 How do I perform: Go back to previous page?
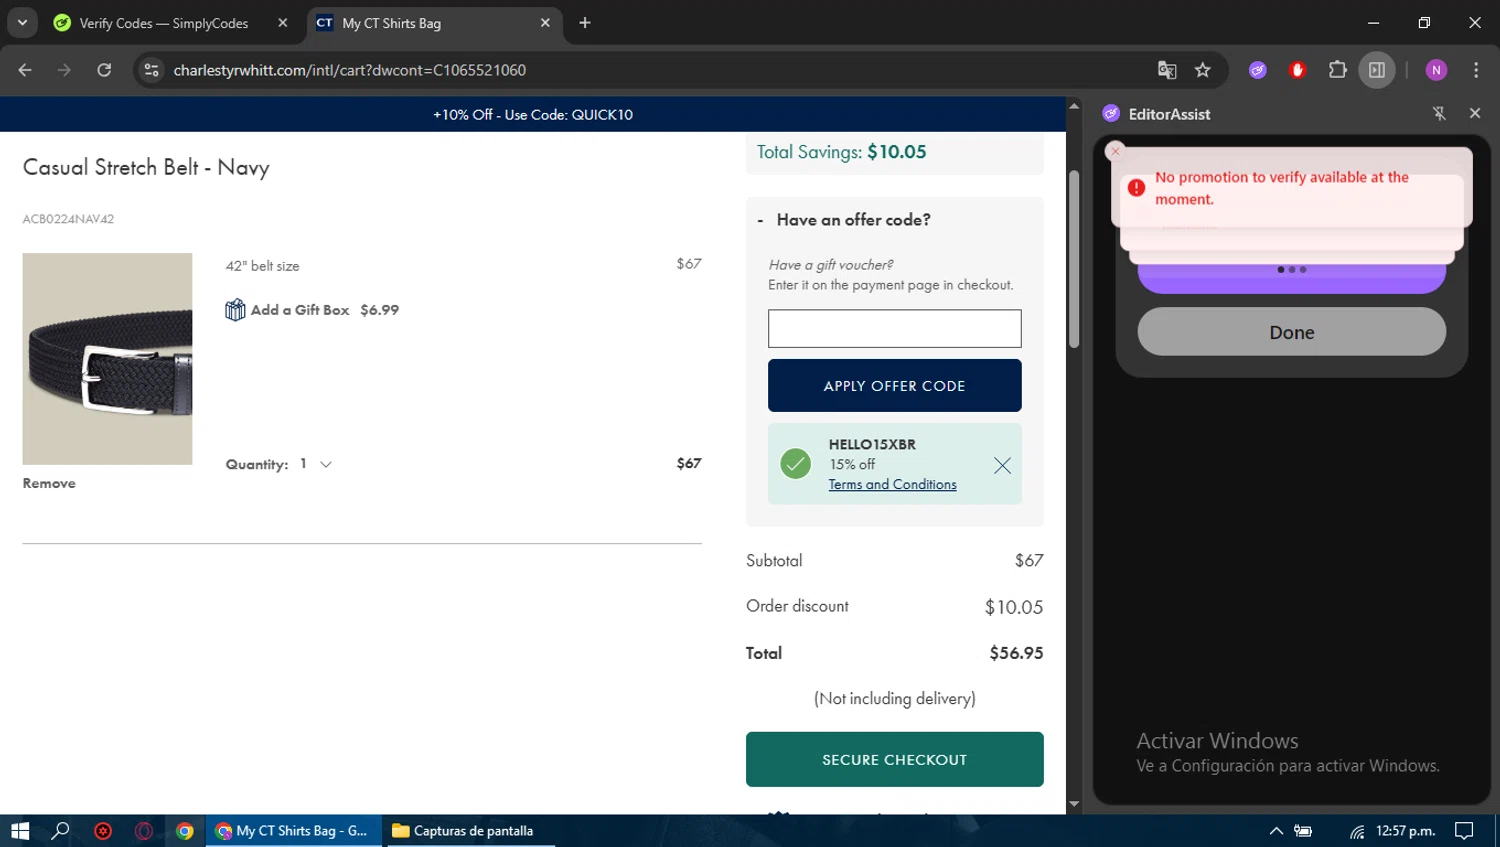pos(25,70)
